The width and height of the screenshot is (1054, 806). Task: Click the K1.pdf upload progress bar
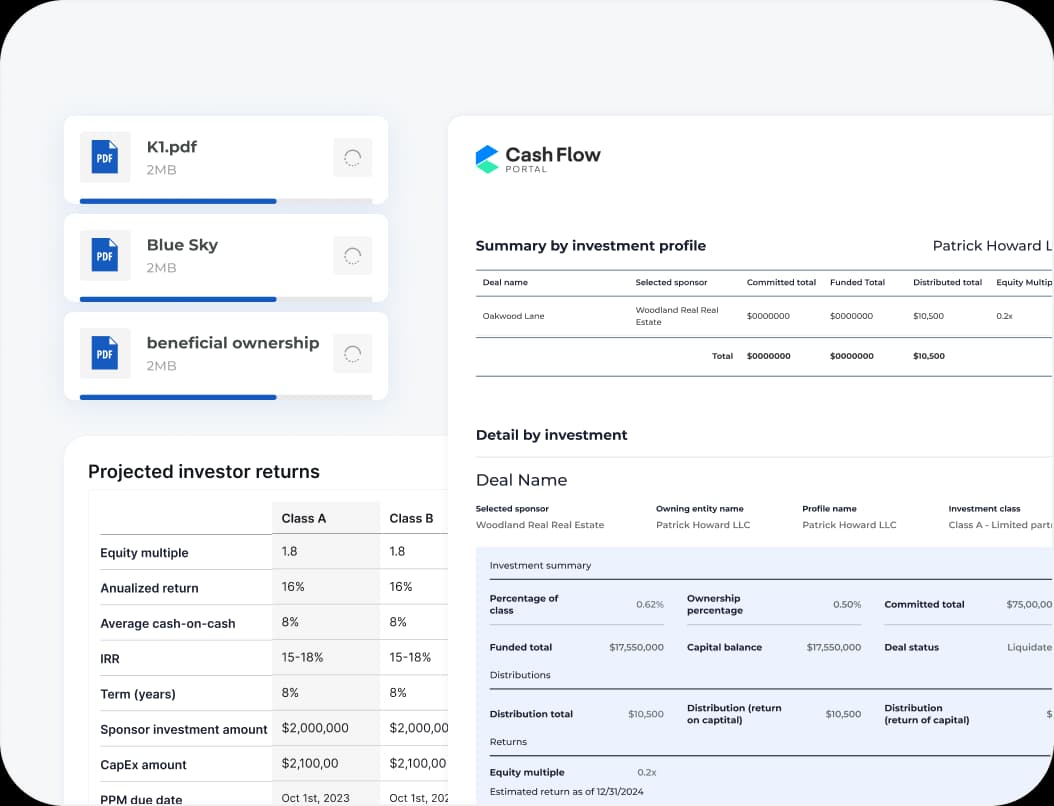pyautogui.click(x=177, y=201)
